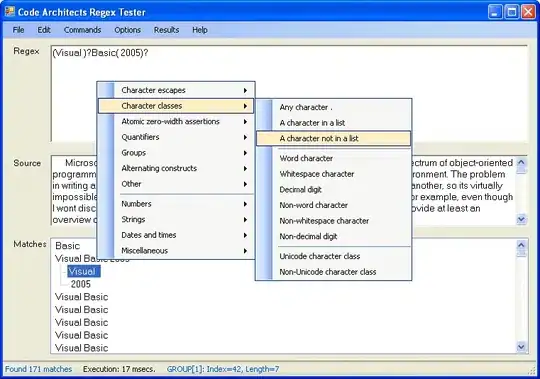Open the File menu
This screenshot has width=540, height=379.
18,30
